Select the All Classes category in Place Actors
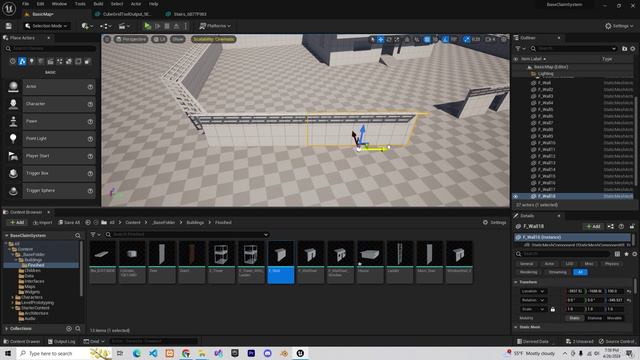 point(87,61)
